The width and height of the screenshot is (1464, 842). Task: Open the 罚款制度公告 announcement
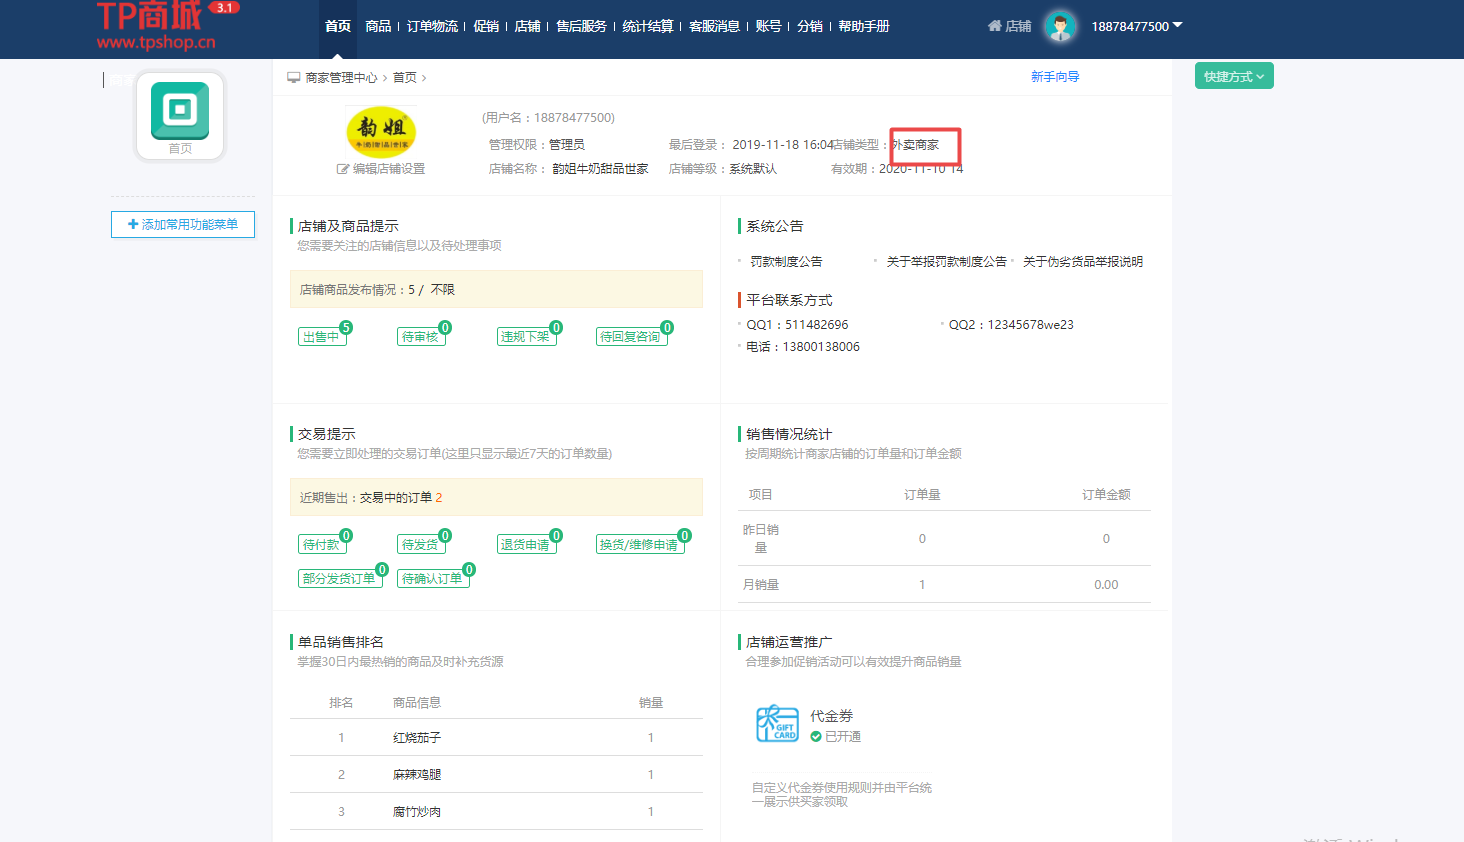pyautogui.click(x=786, y=262)
